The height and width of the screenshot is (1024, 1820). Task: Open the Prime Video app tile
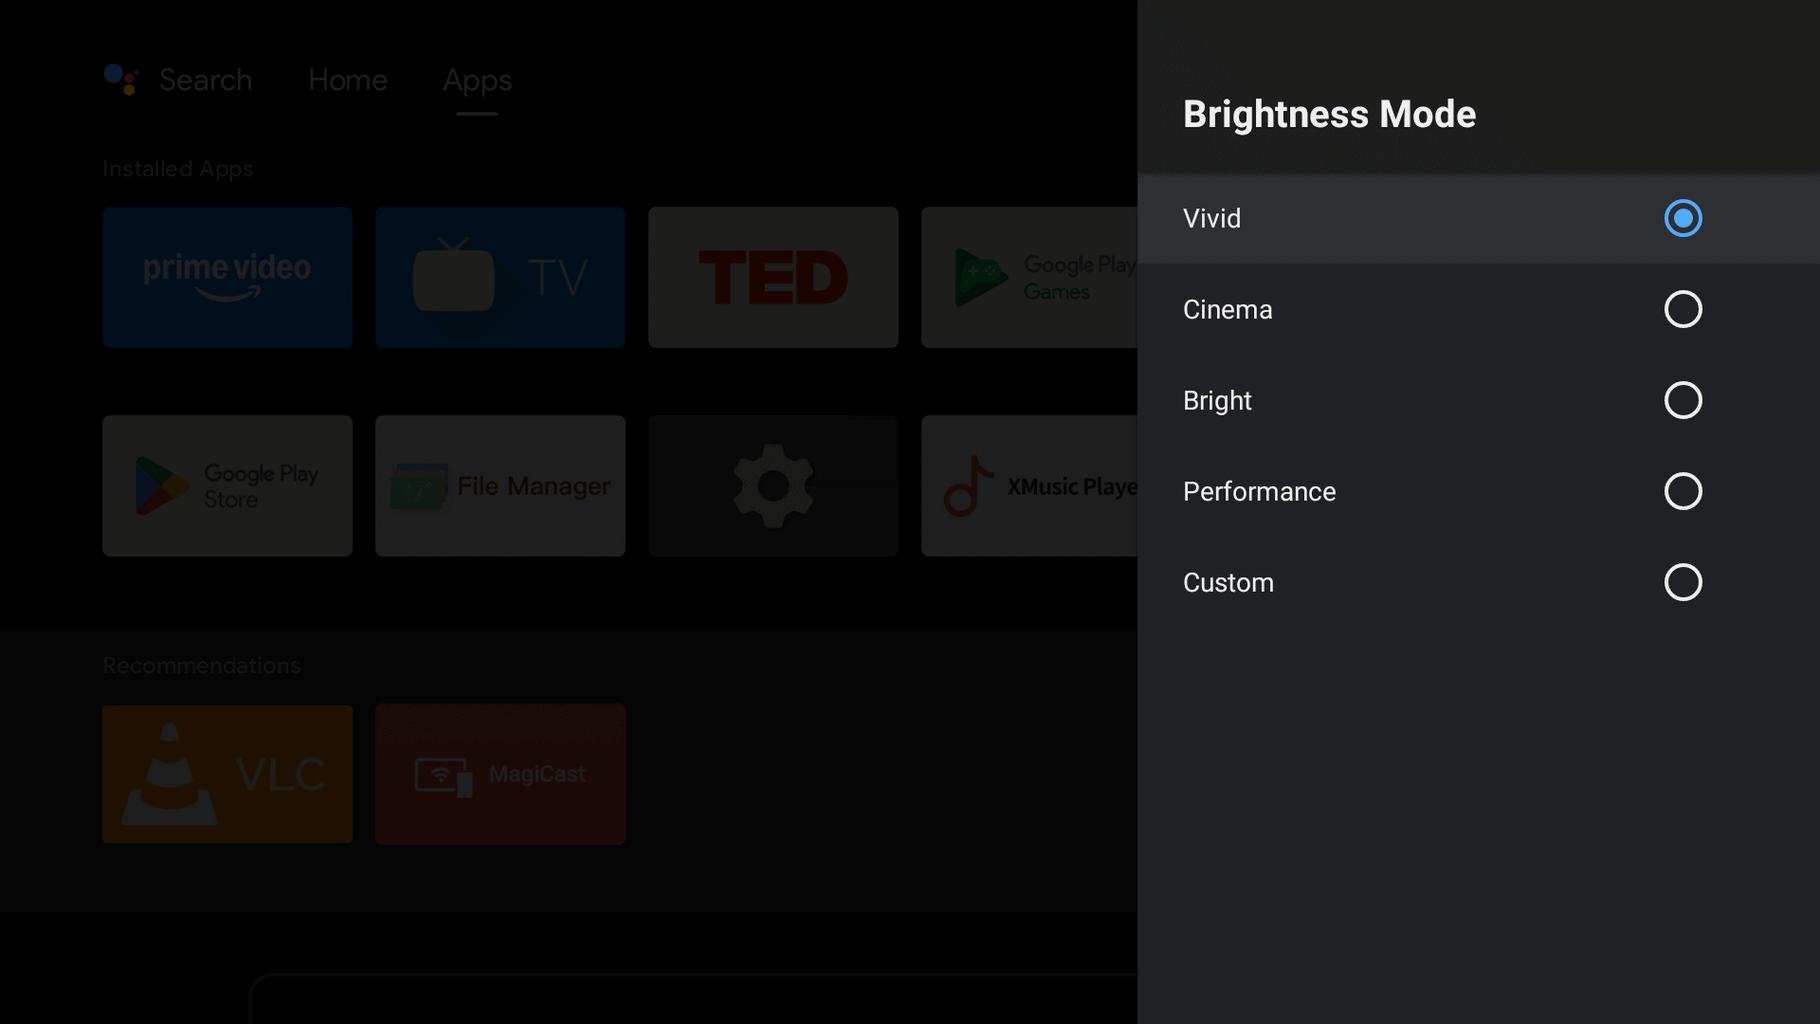point(227,277)
